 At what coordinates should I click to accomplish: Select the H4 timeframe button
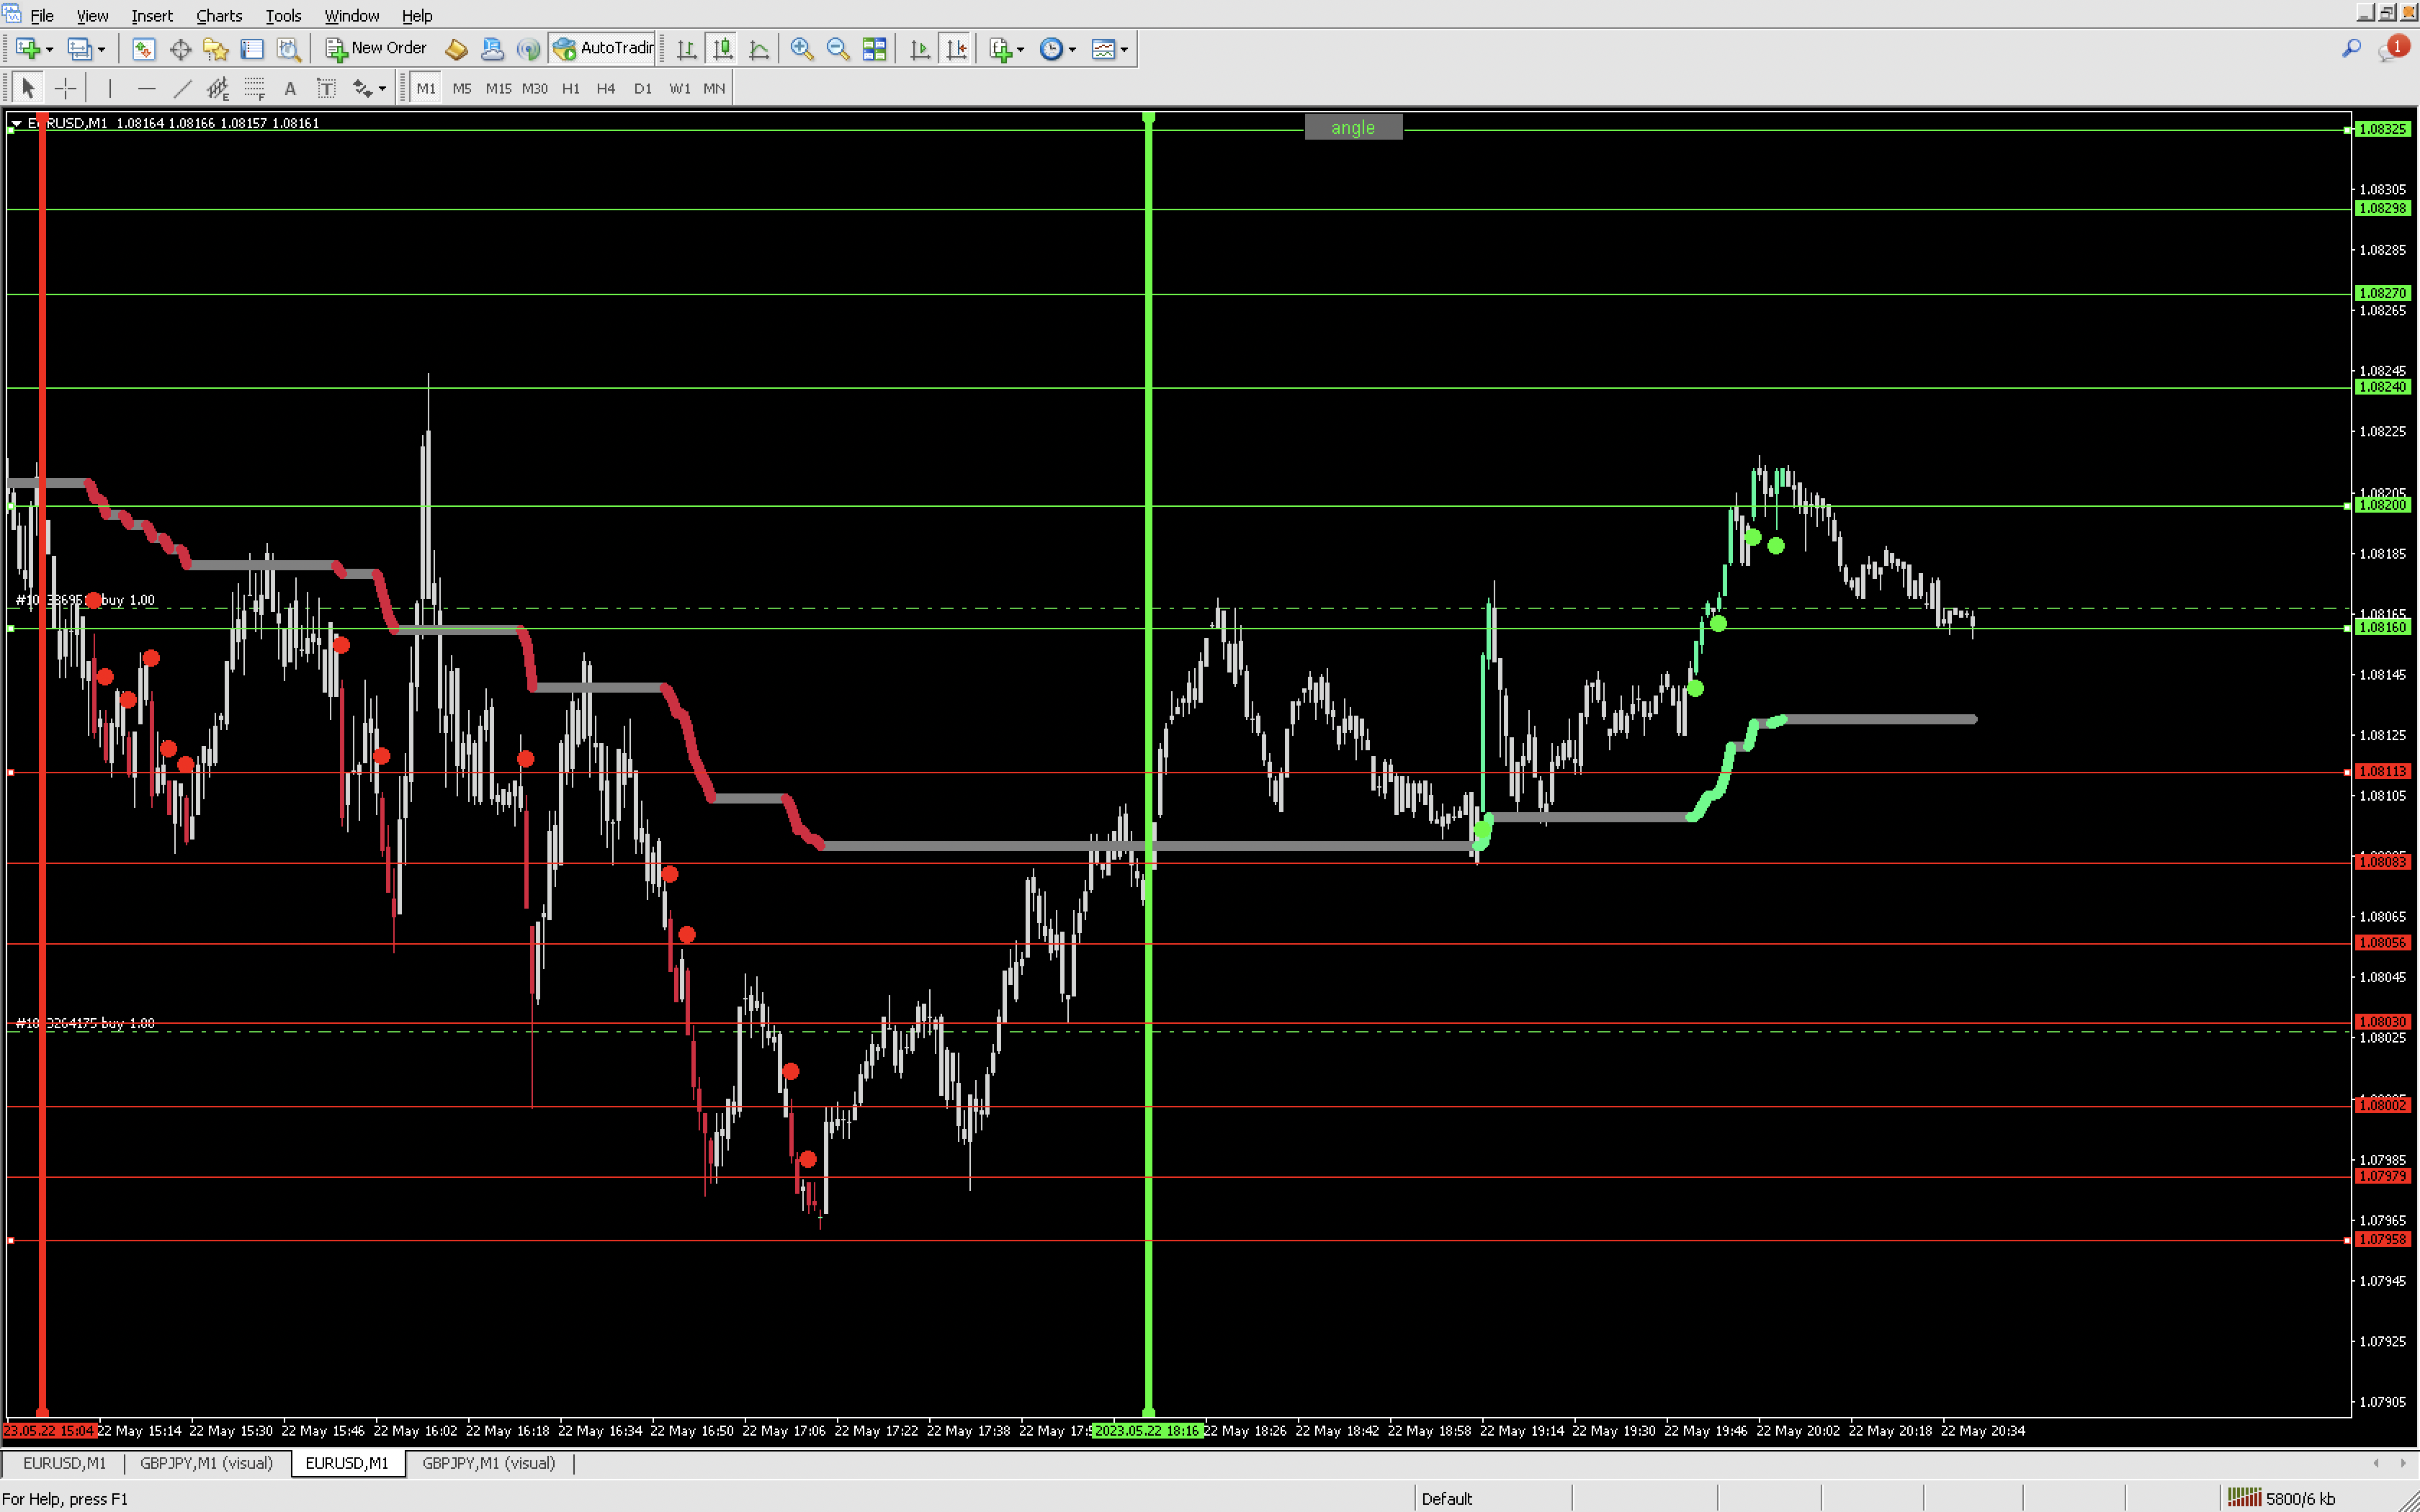click(605, 89)
